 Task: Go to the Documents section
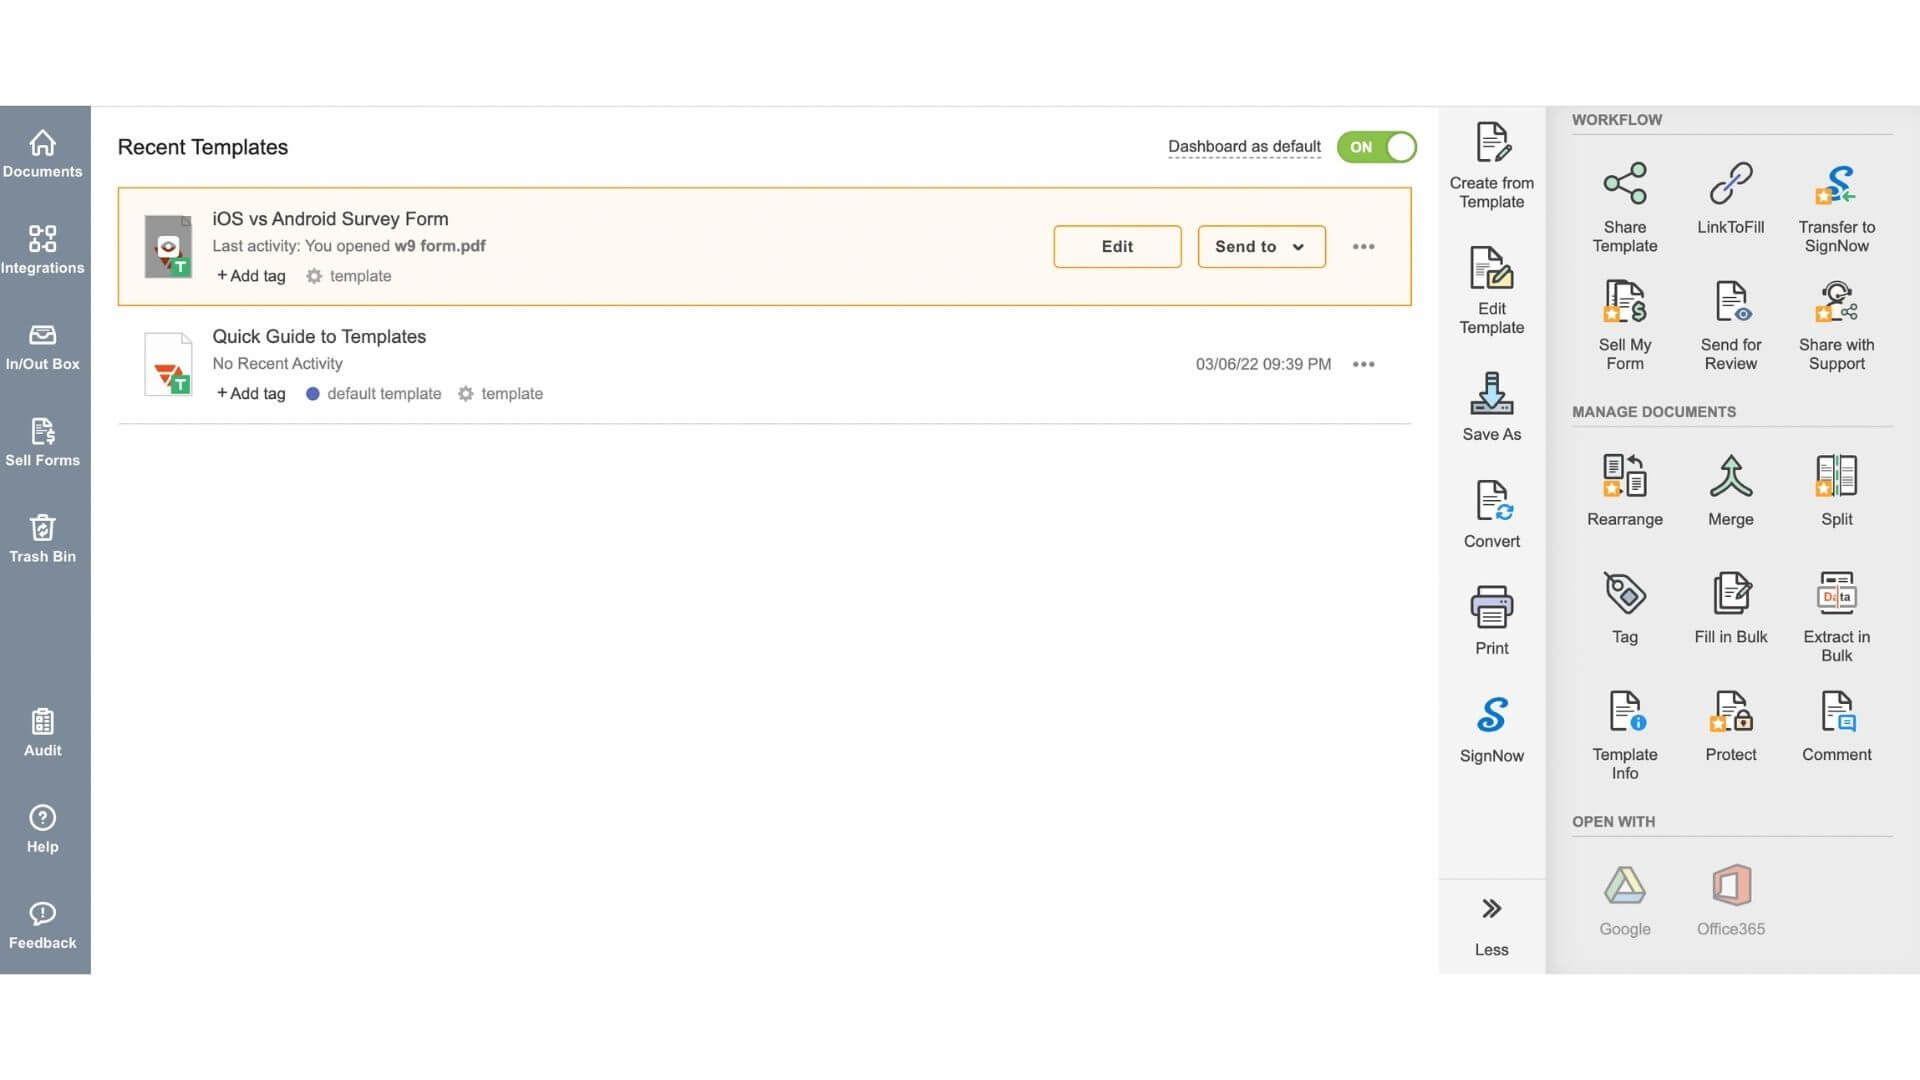(x=43, y=153)
